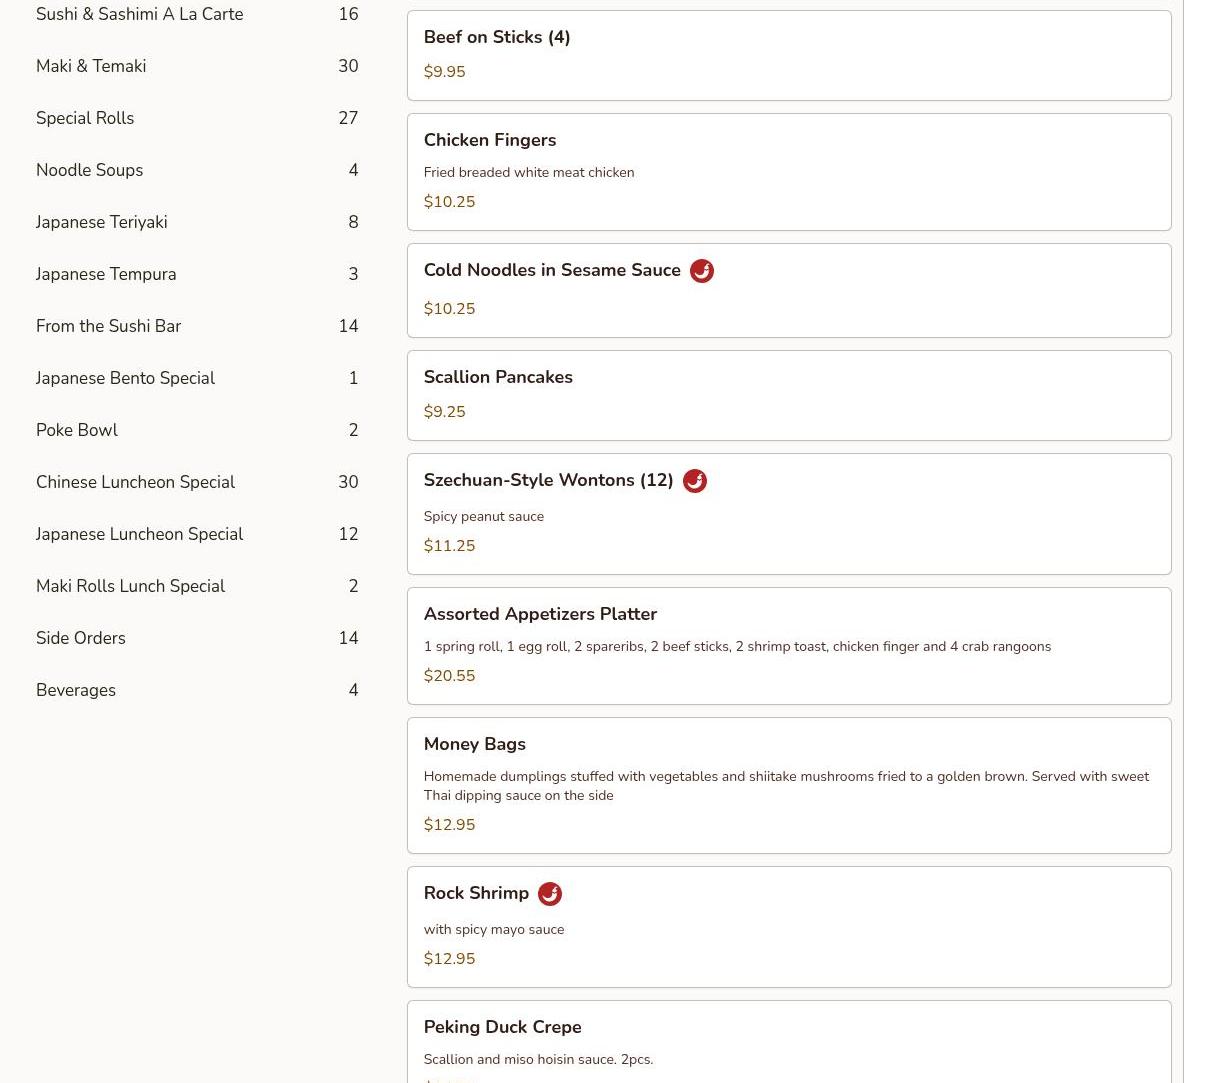1224x1083 pixels.
Task: Open Sushi & Sashimi A La Carte category
Action: pos(197,14)
